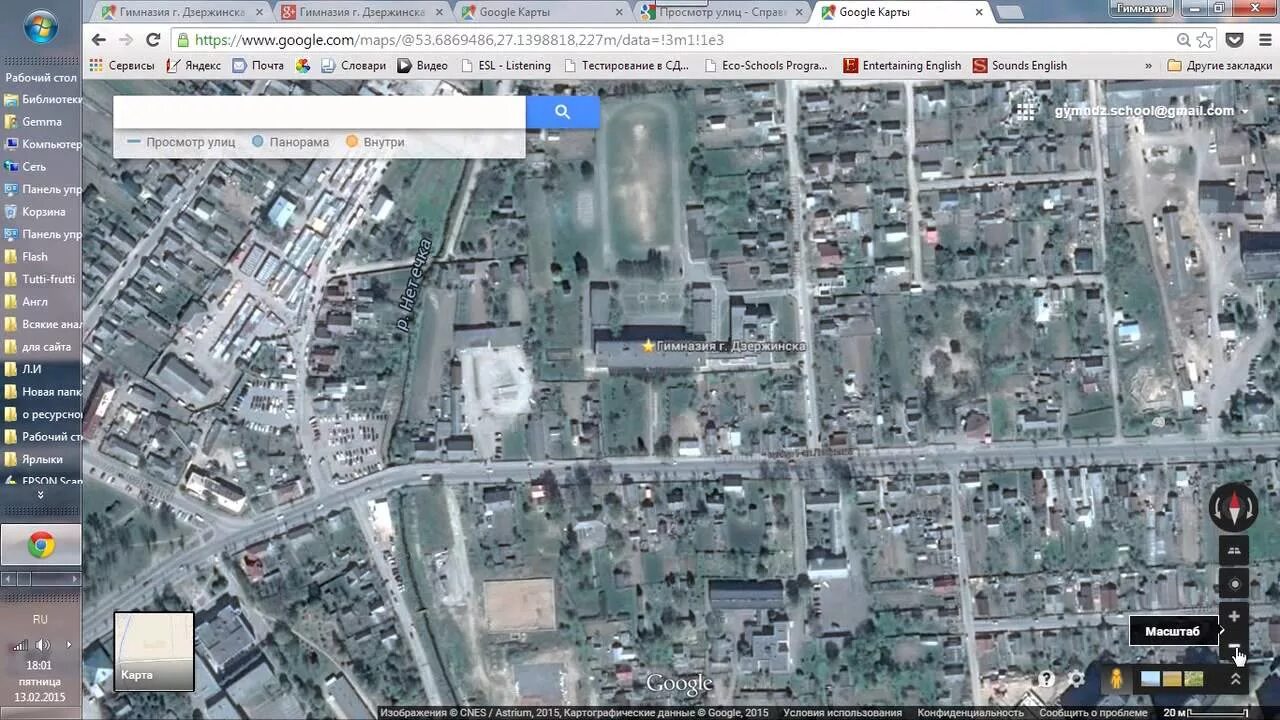This screenshot has width=1280, height=720.
Task: Expand the Другие закладки folder
Action: (x=1220, y=65)
